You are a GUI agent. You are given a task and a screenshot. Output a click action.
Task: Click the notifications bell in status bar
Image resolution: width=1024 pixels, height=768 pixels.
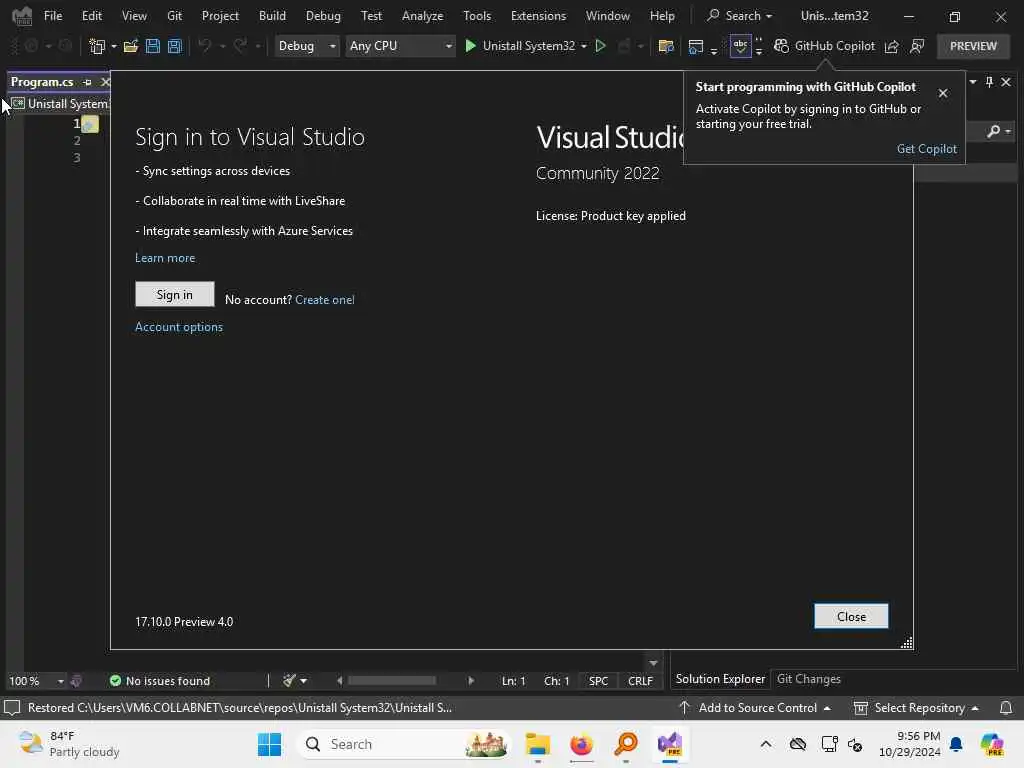(x=1006, y=707)
